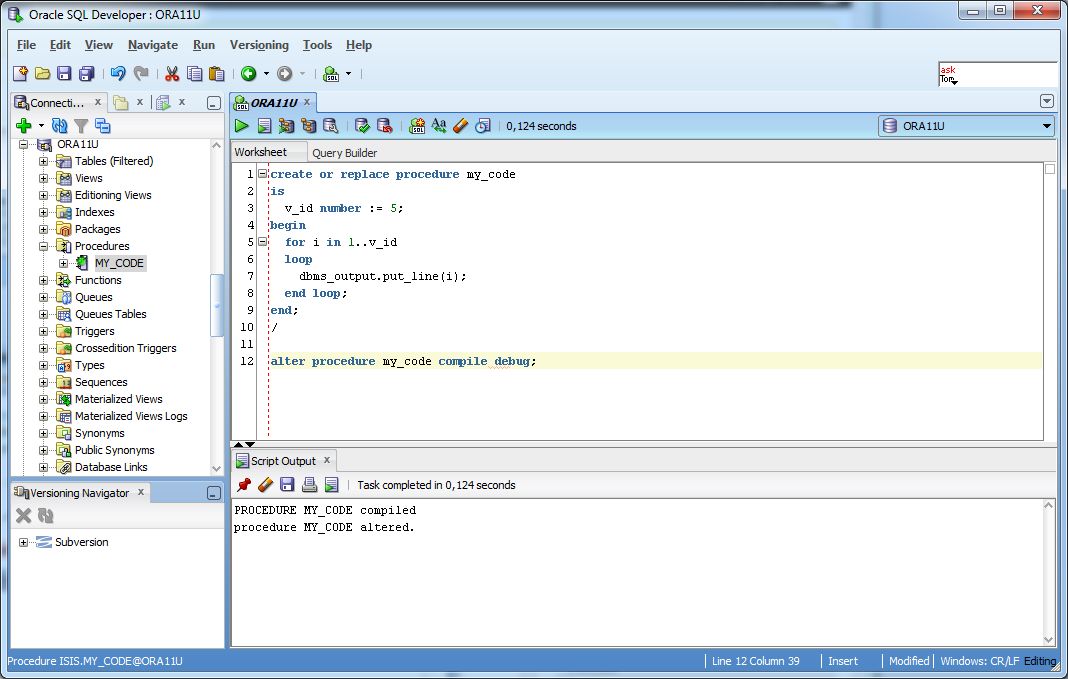
Task: Open the Tools menu
Action: (317, 45)
